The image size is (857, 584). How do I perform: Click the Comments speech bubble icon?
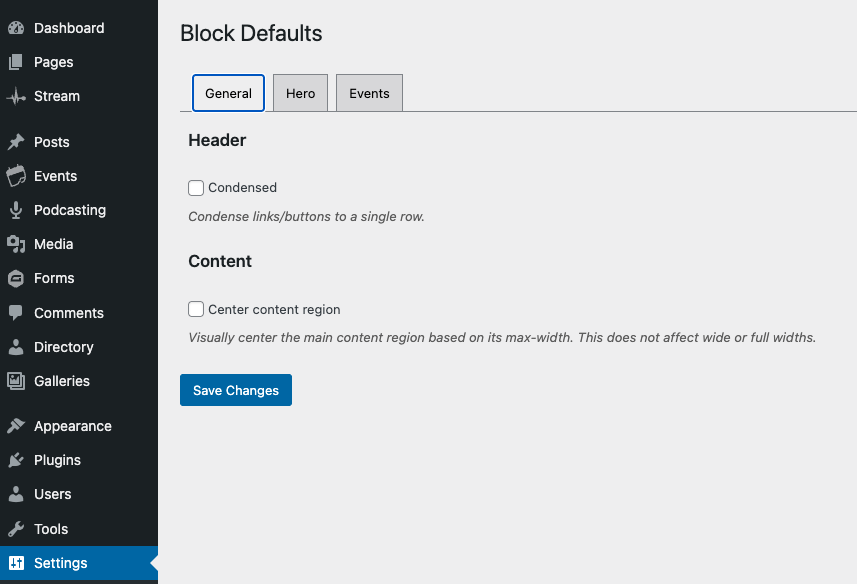[15, 313]
